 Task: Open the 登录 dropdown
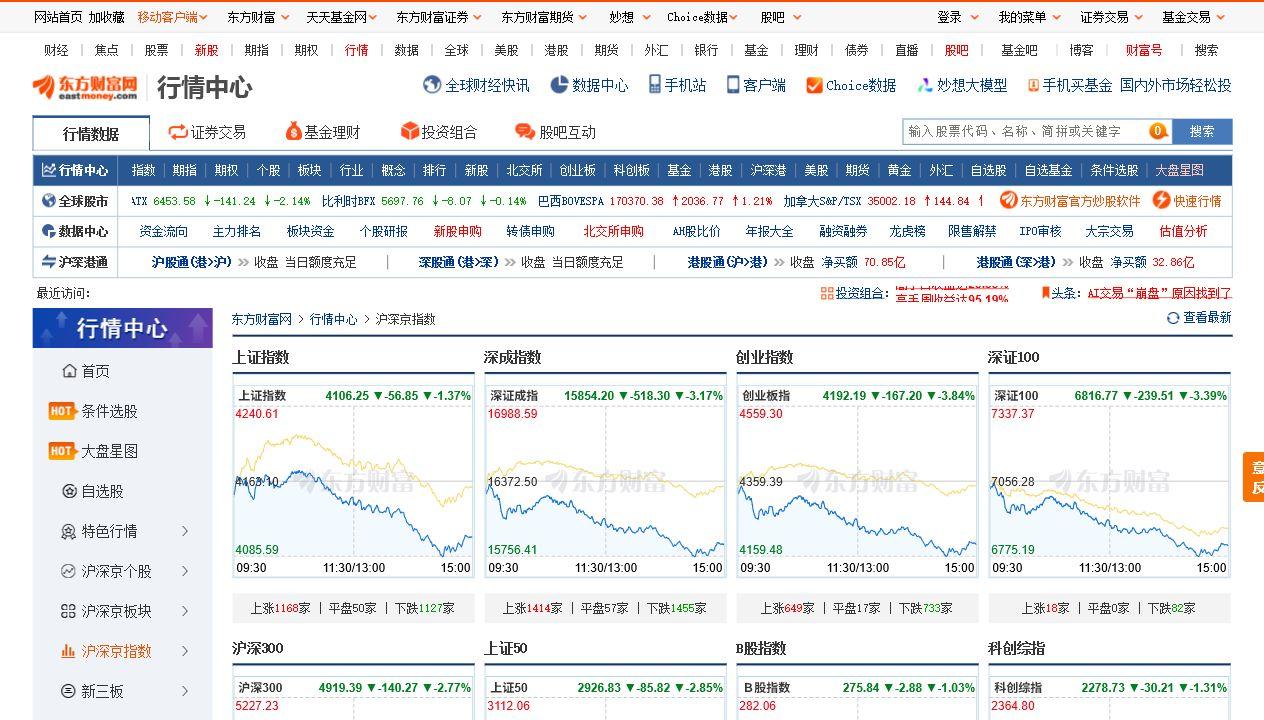pyautogui.click(x=957, y=17)
